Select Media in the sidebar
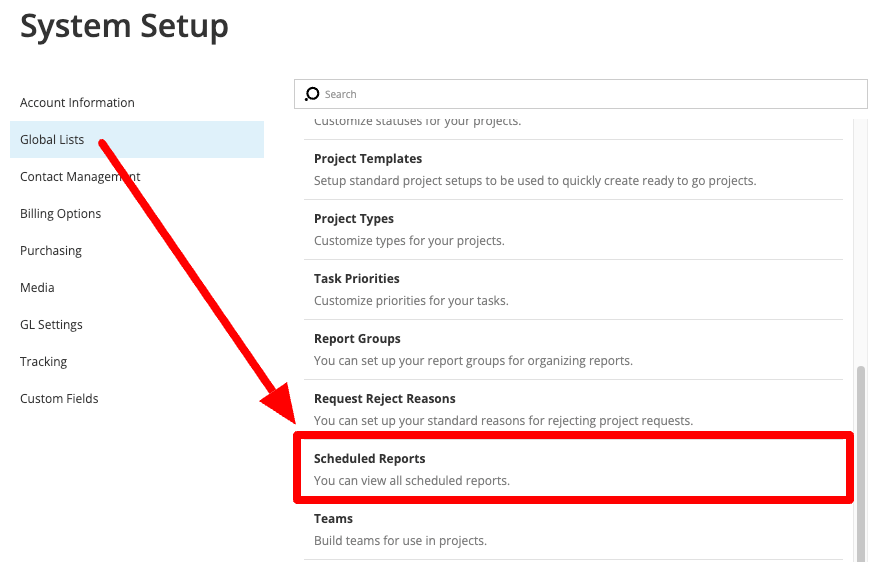The height and width of the screenshot is (562, 870). pyautogui.click(x=37, y=287)
